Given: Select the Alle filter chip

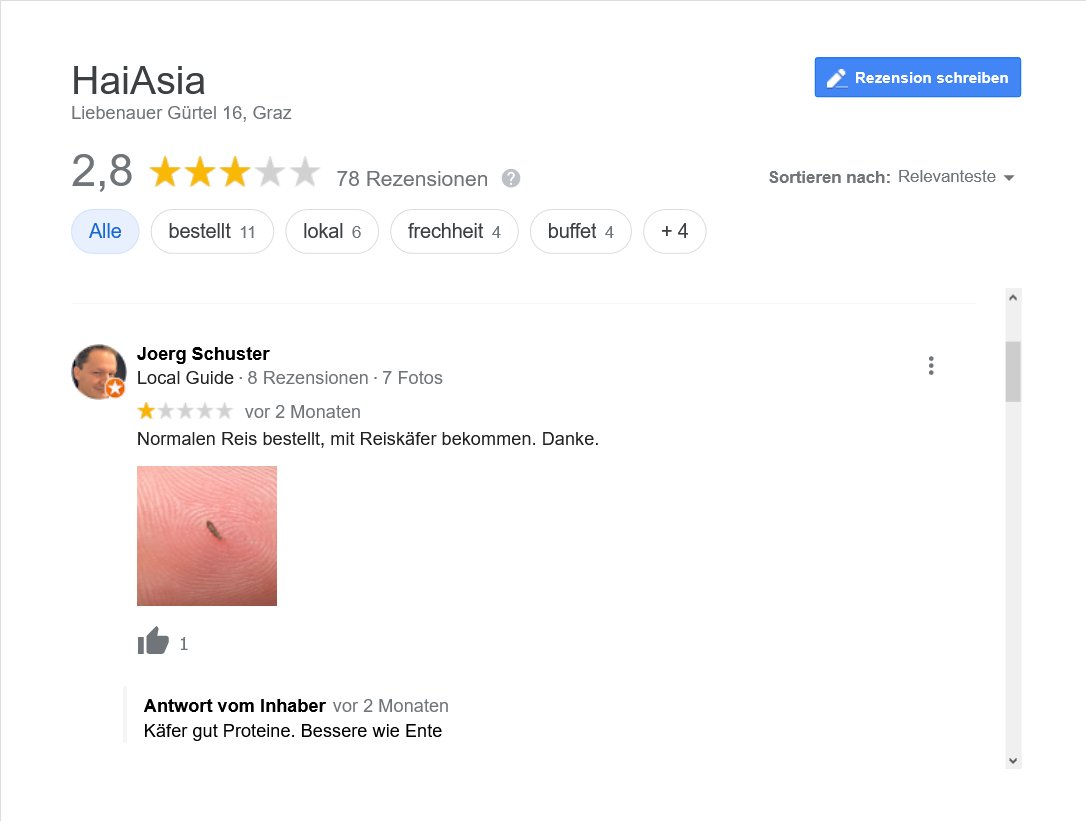Looking at the screenshot, I should coord(105,231).
